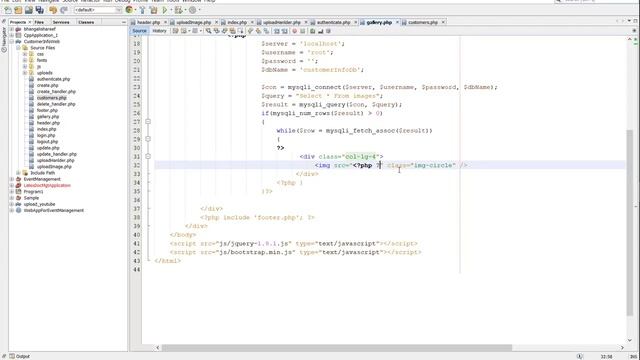Click the Save All toolbar icon

tap(40, 10)
